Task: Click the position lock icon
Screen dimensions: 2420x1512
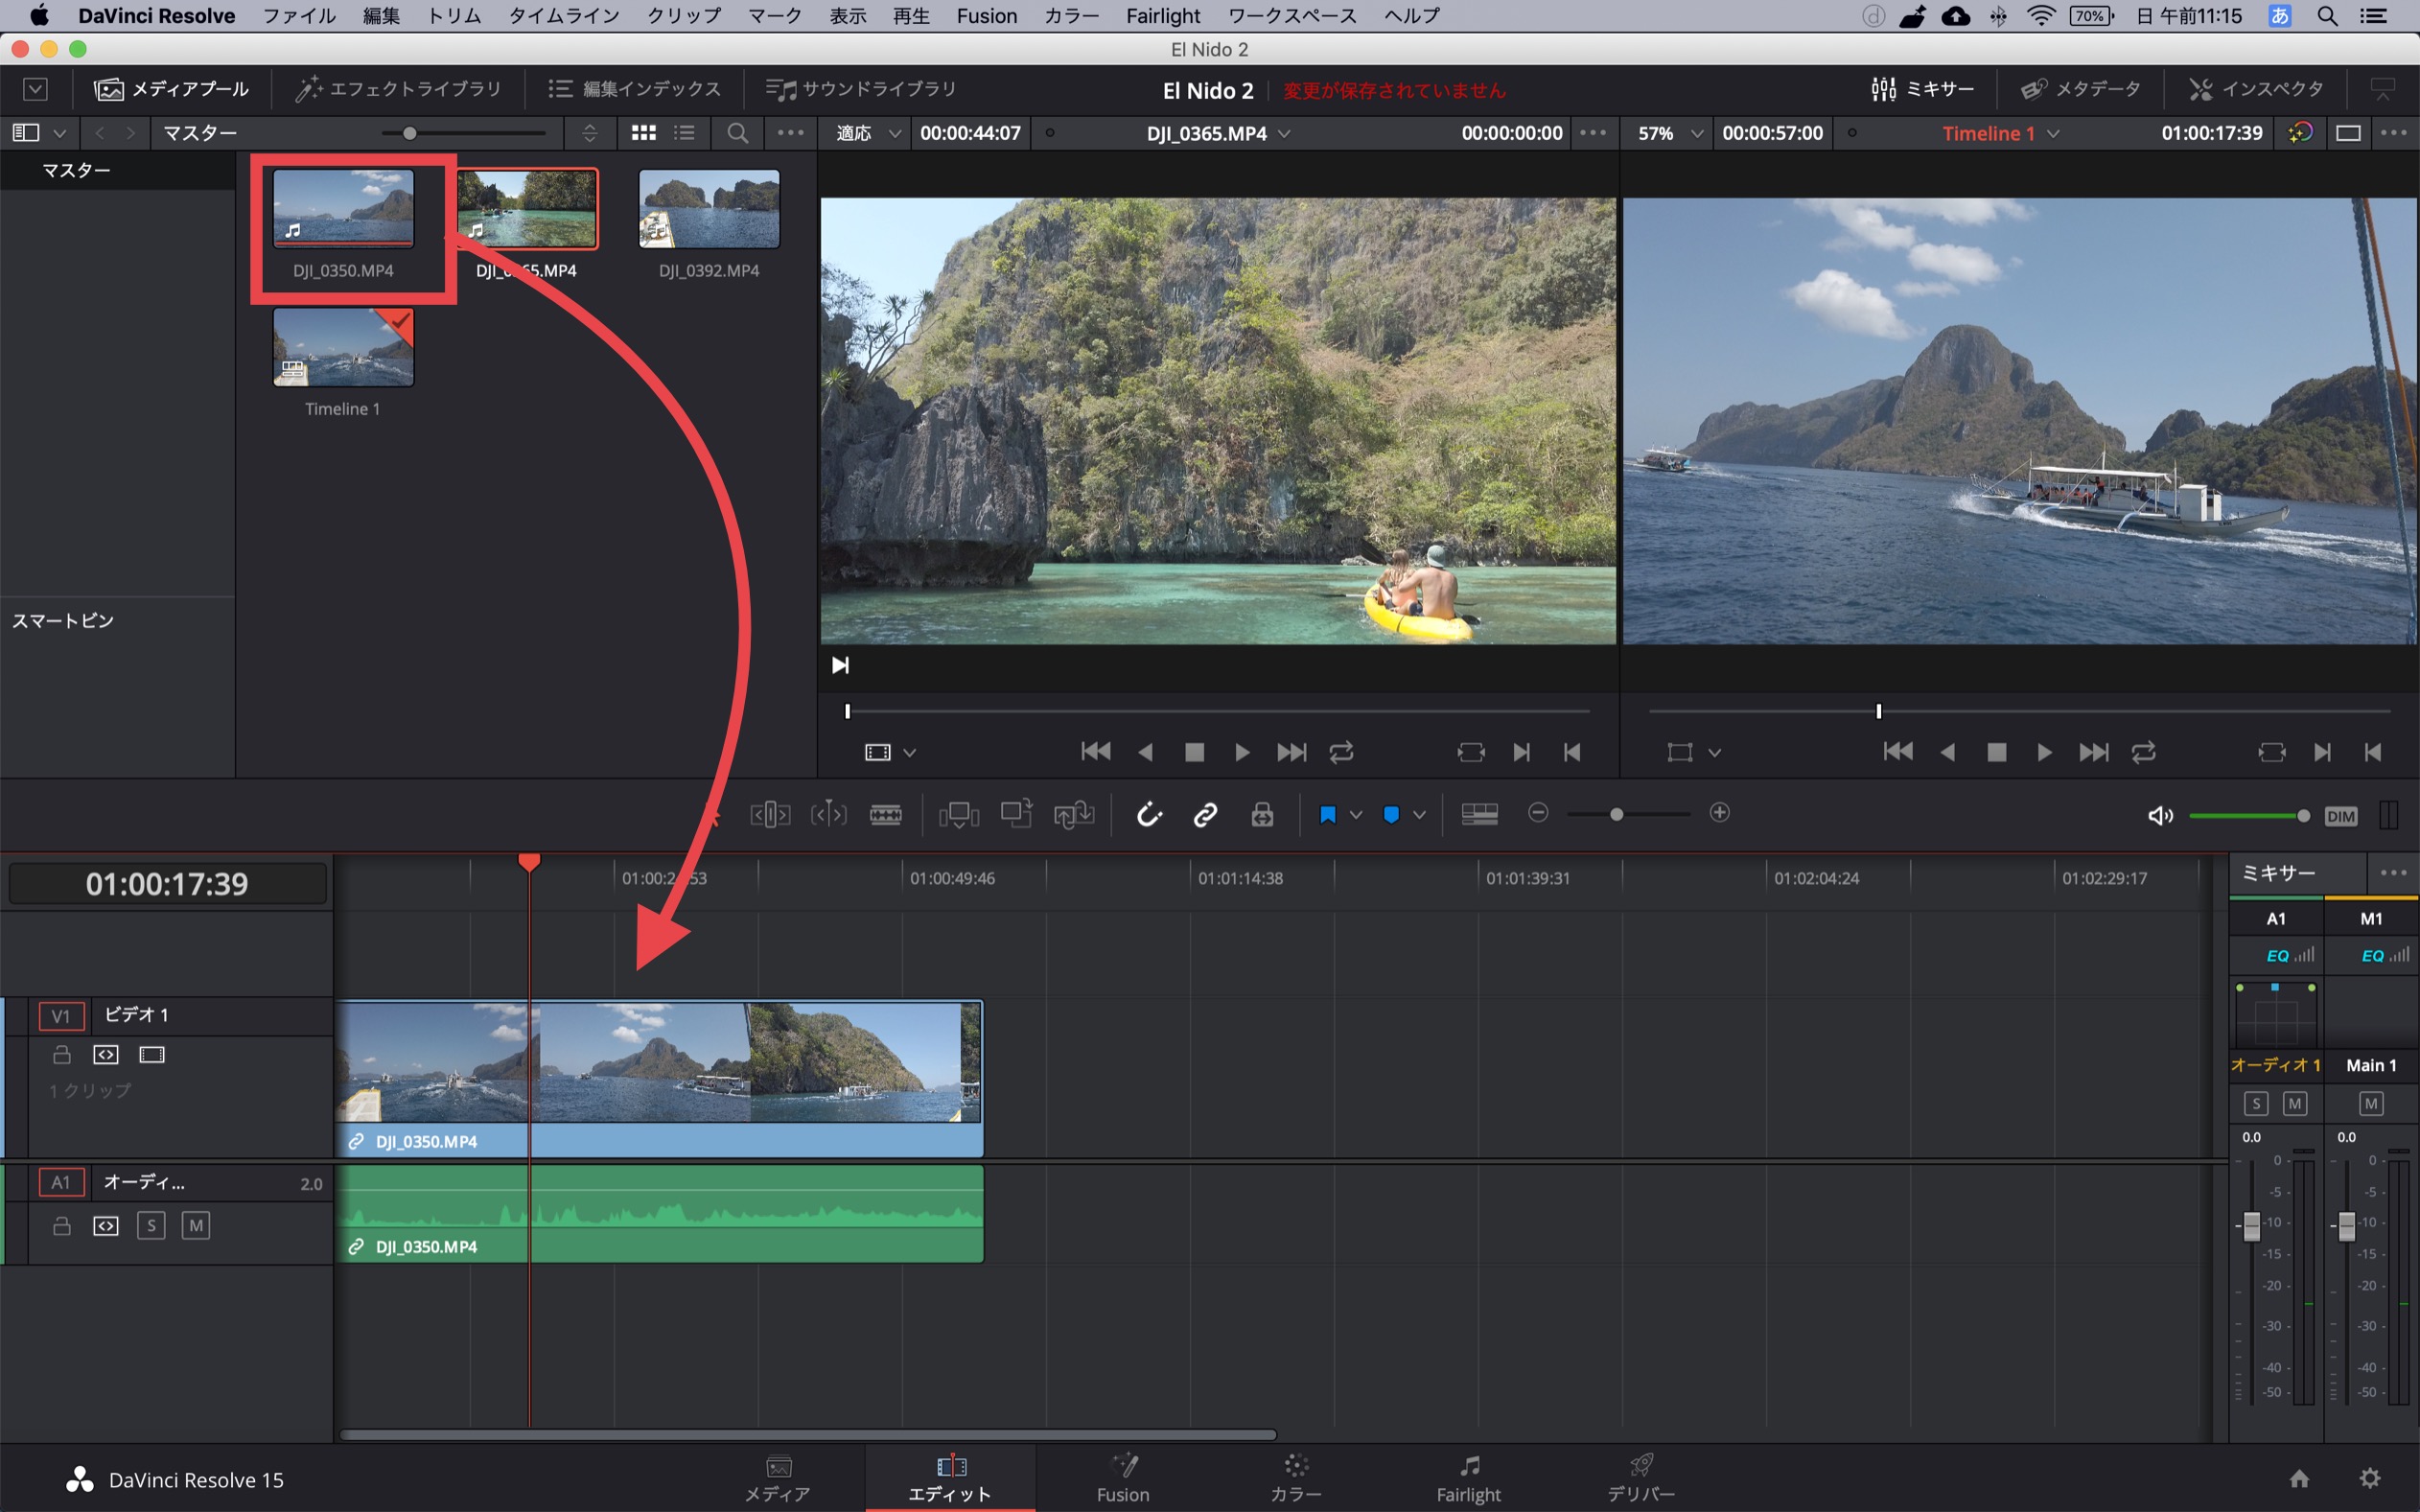Action: pos(1262,815)
